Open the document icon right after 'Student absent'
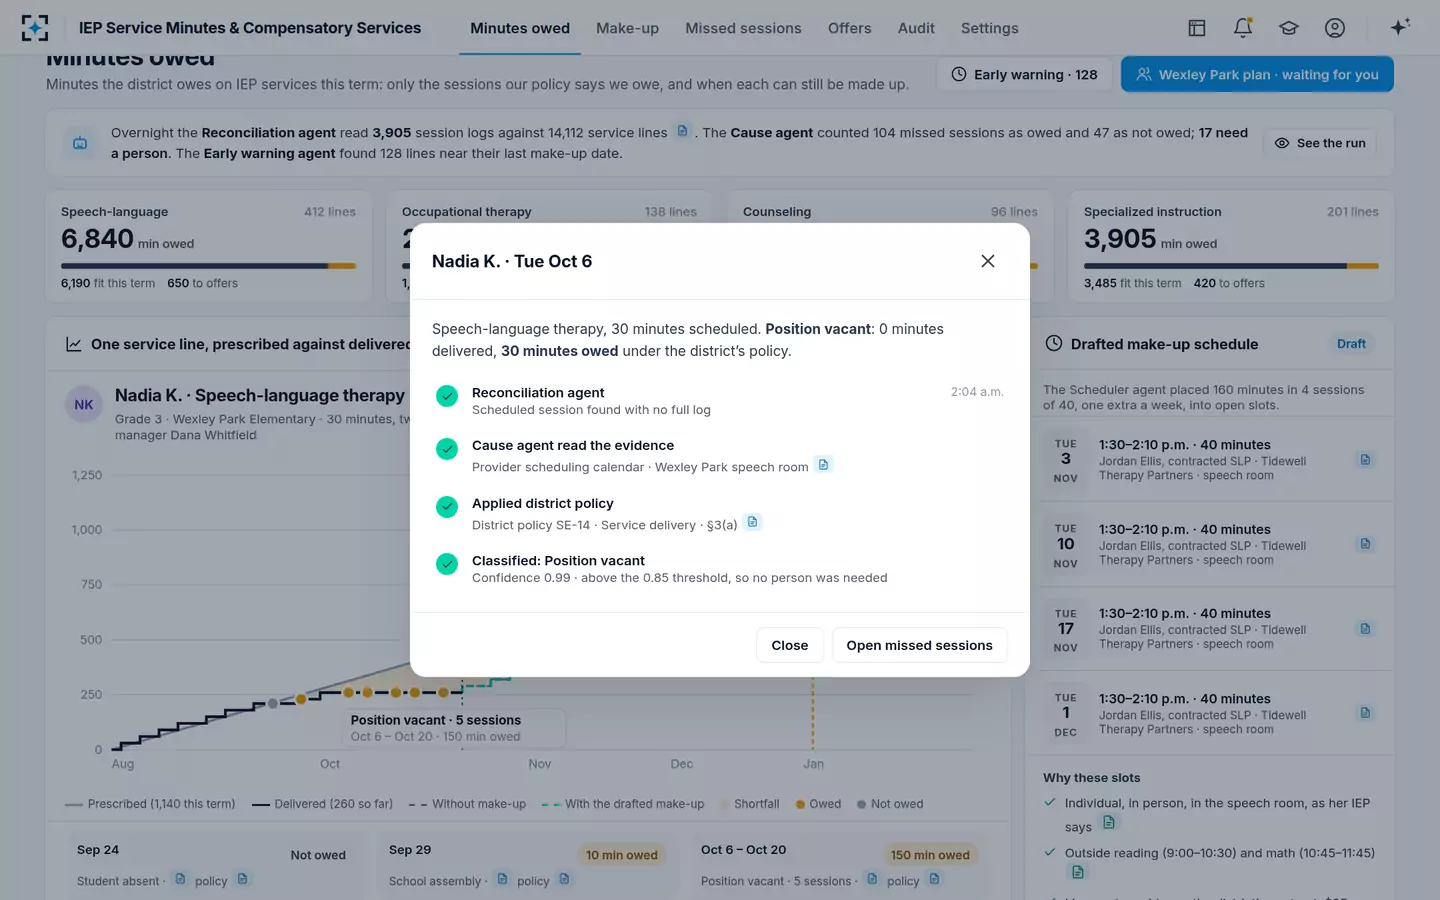The height and width of the screenshot is (900, 1440). (180, 879)
